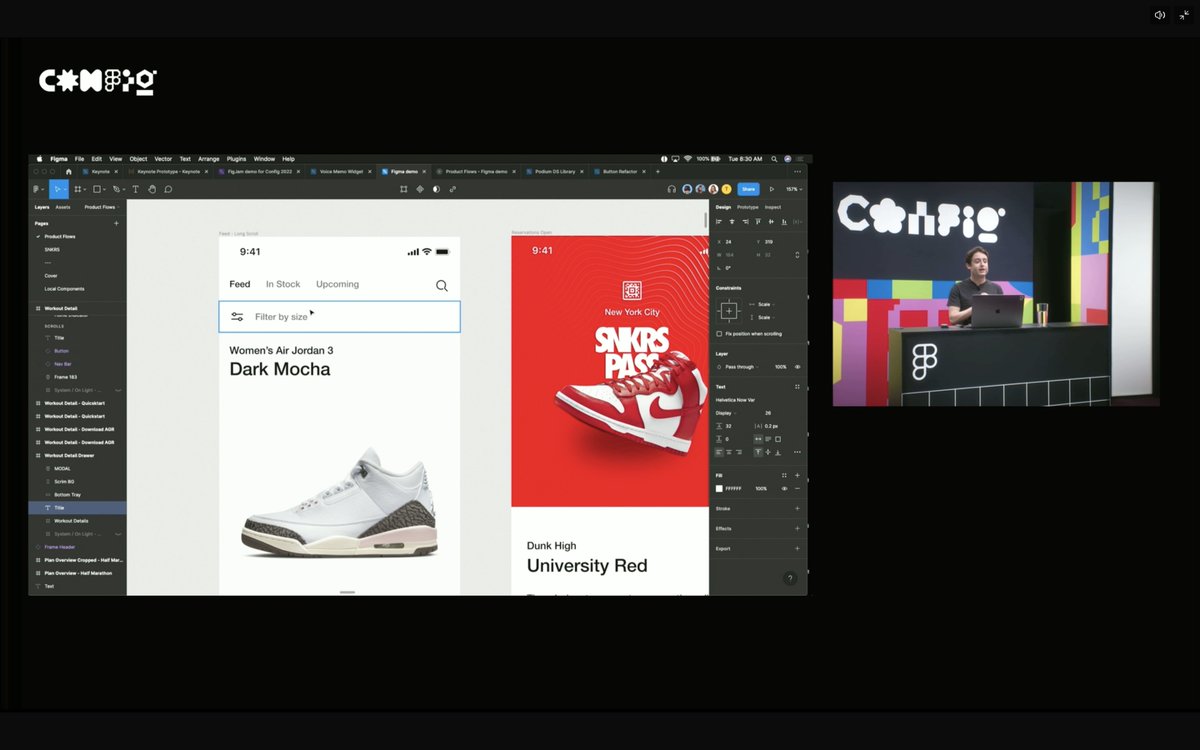Click the Wi-Fi icon in menu bar

click(688, 159)
